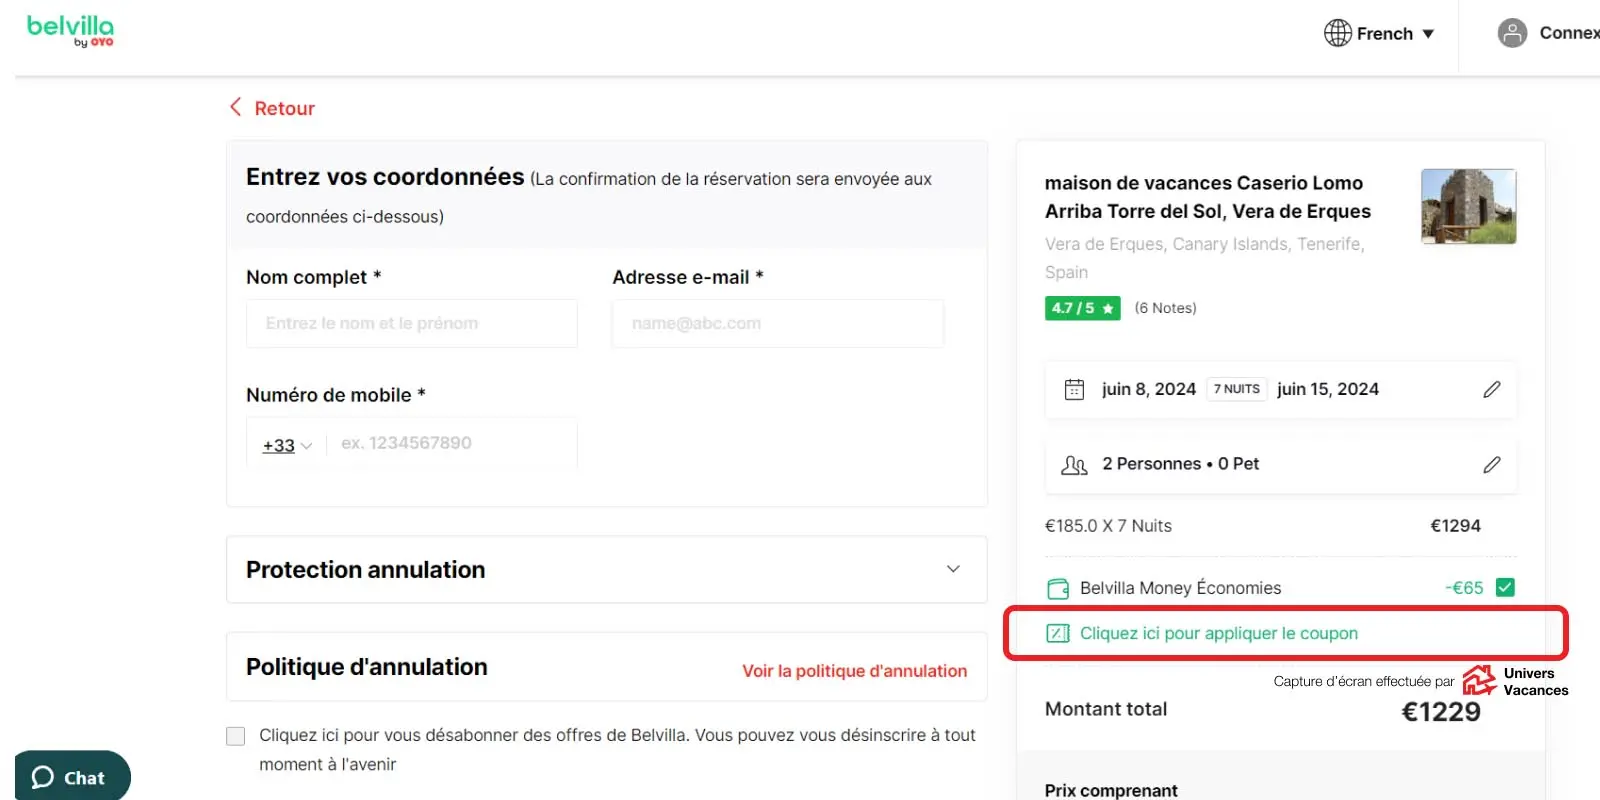Screen dimensions: 1600x800
Task: Open the +33 country code dropdown
Action: tap(287, 445)
